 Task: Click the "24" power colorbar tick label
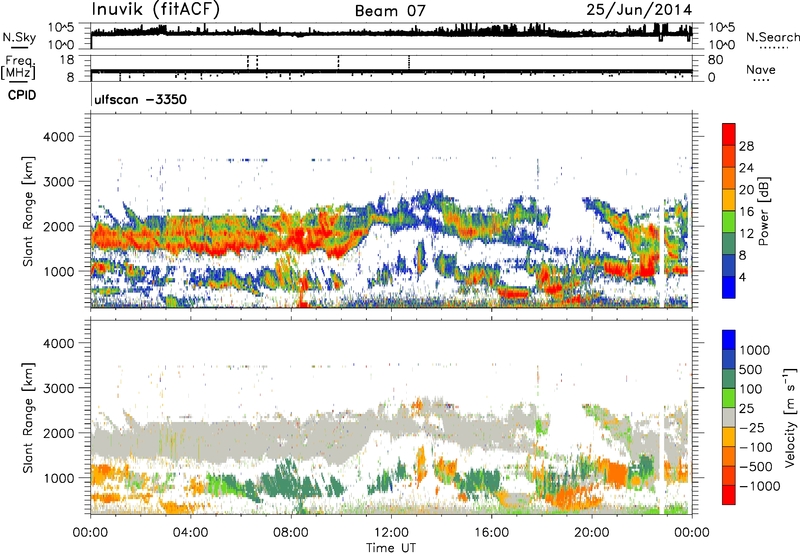(x=746, y=168)
